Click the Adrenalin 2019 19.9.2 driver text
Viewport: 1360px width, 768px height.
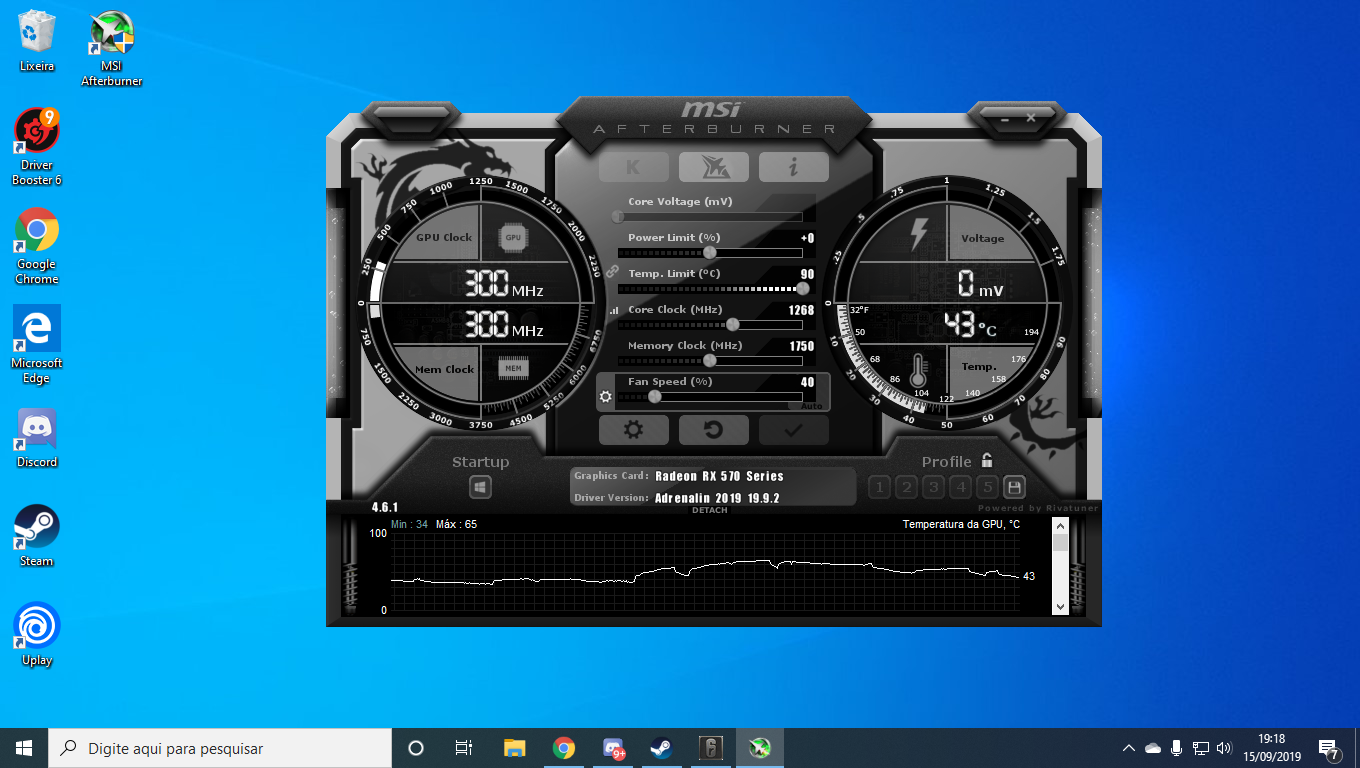click(x=717, y=498)
